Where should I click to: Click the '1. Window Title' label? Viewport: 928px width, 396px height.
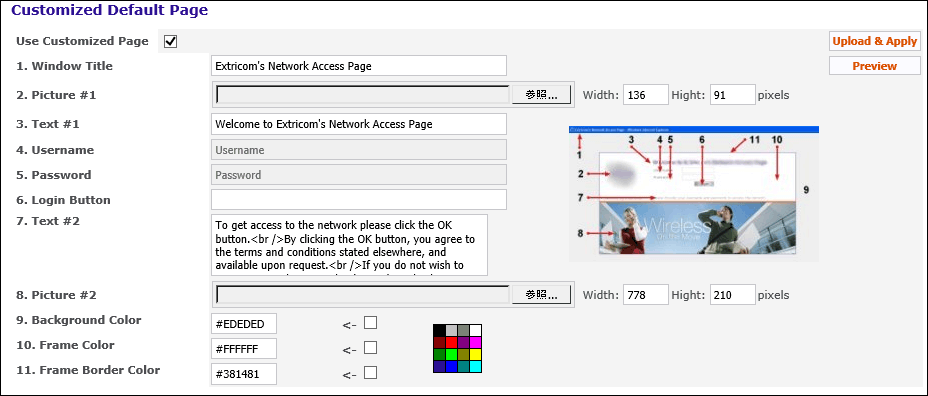click(64, 66)
